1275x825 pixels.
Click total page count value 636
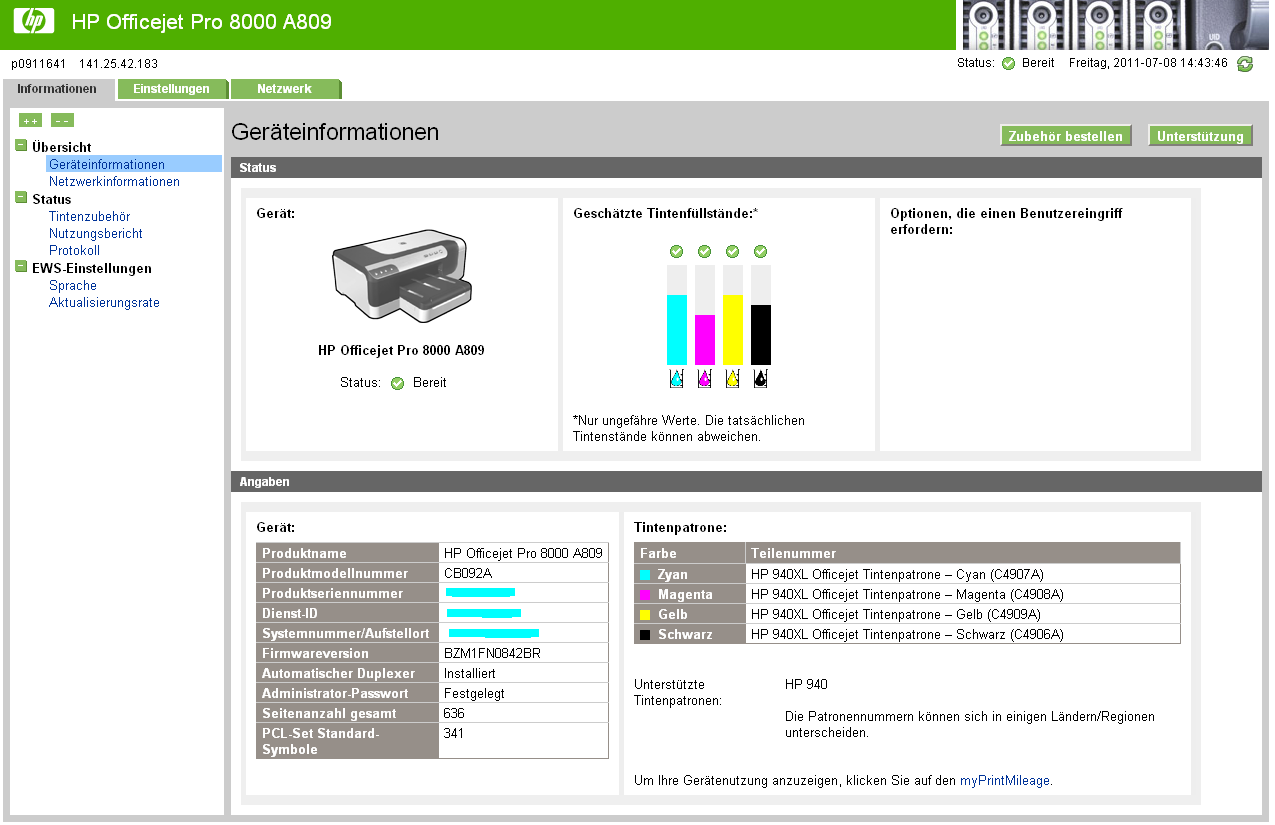(x=454, y=713)
